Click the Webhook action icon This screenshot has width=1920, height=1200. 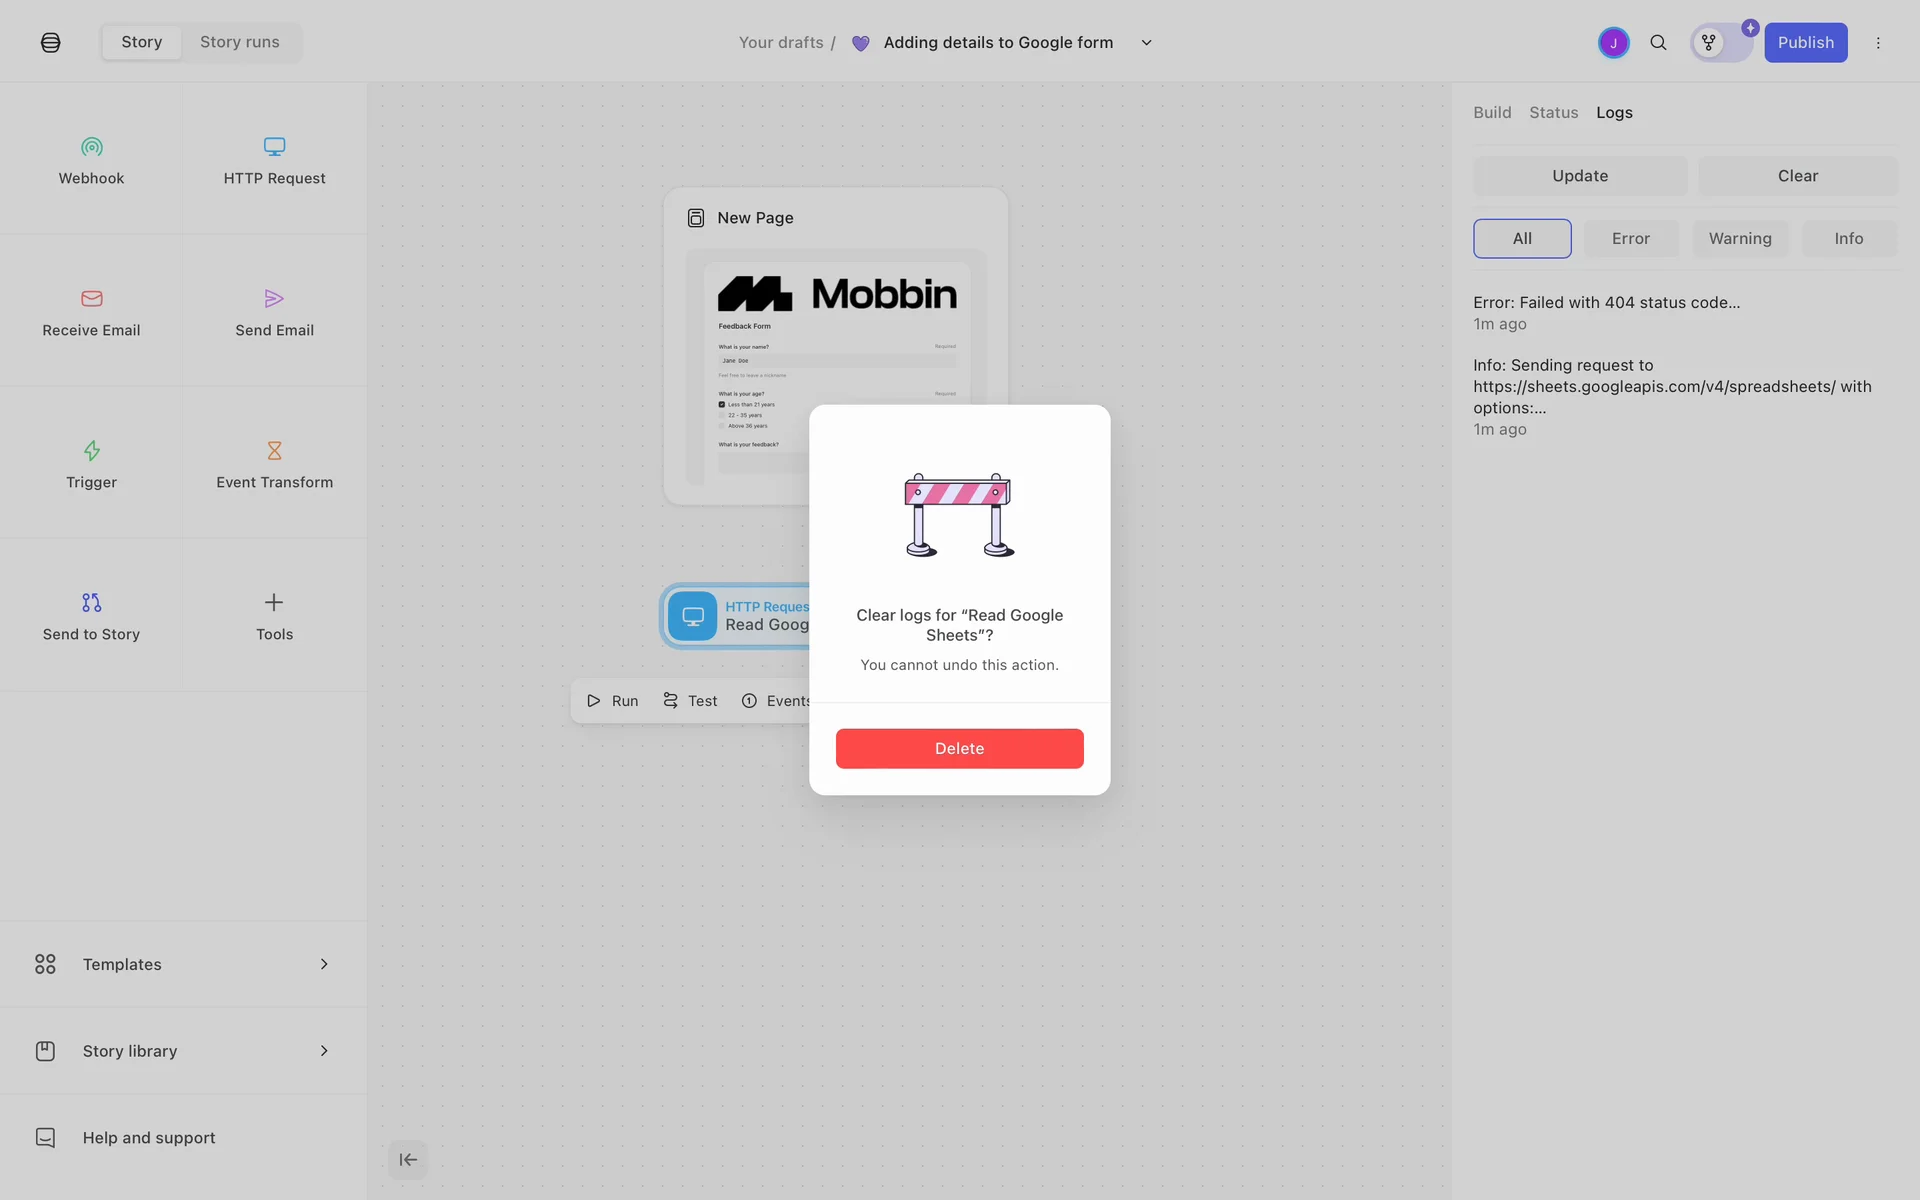point(91,147)
